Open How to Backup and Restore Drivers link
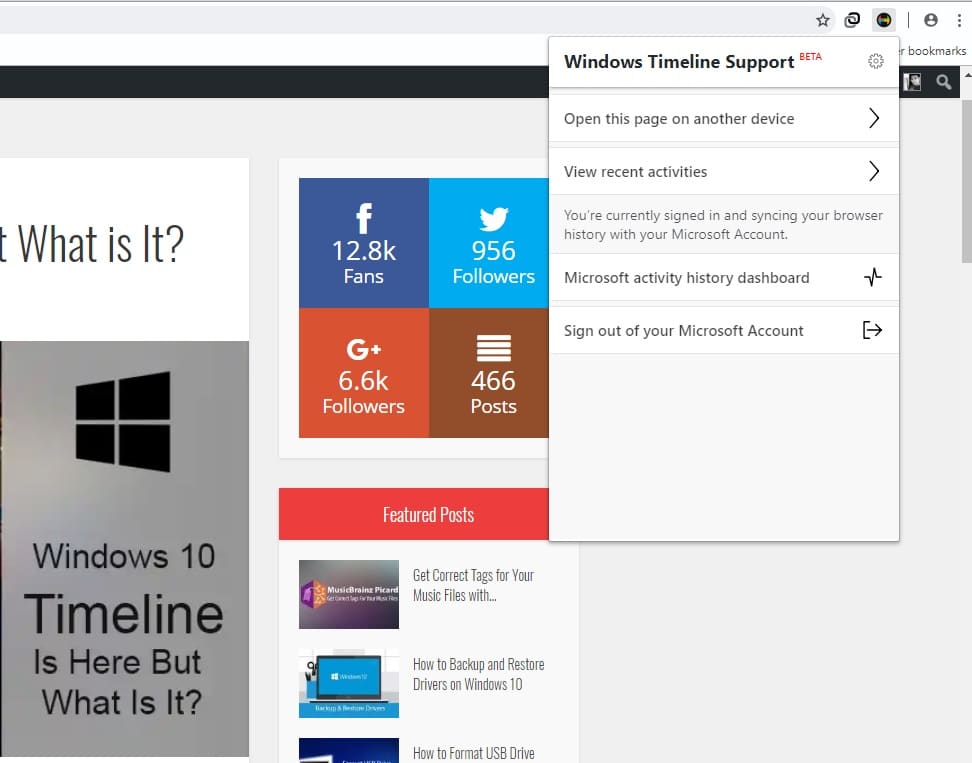The height and width of the screenshot is (763, 972). pos(479,674)
